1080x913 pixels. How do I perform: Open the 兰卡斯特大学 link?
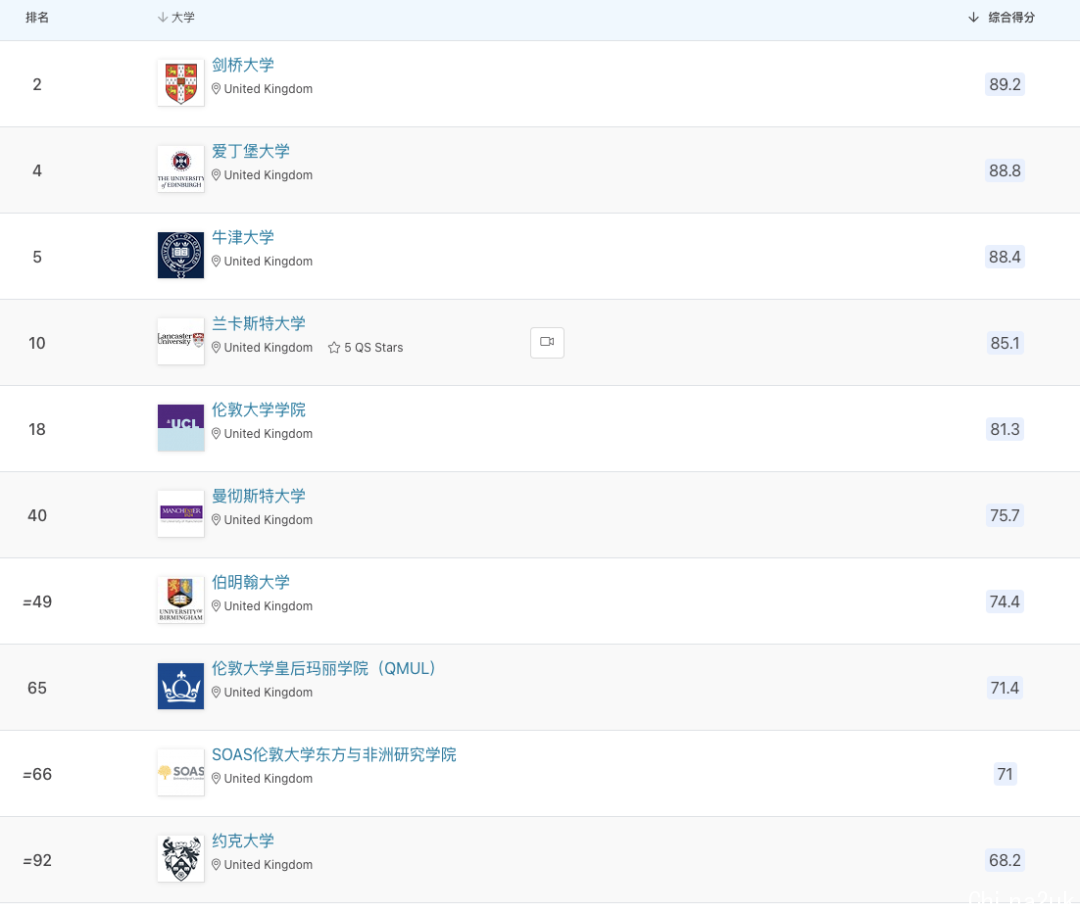(258, 323)
